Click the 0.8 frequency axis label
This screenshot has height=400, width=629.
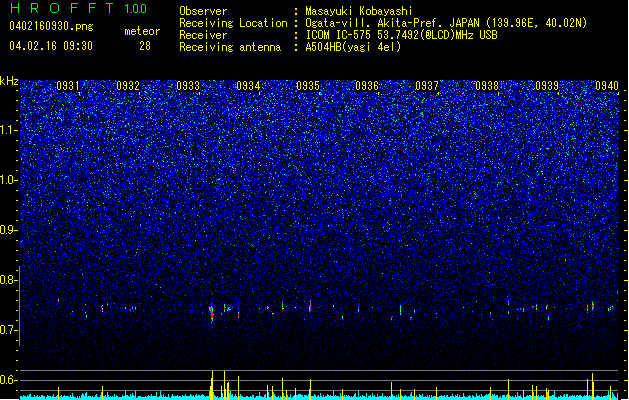coord(9,280)
